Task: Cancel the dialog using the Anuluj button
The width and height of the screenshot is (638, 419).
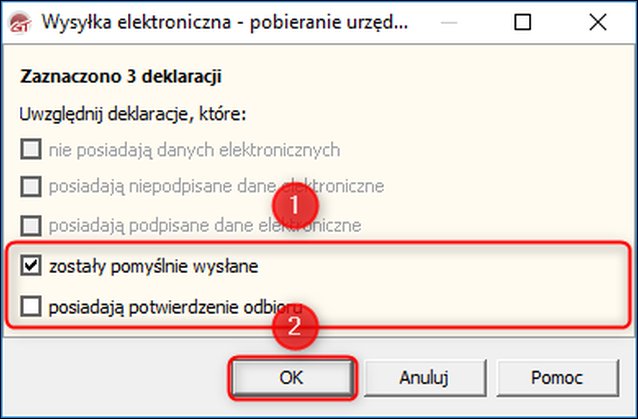Action: [424, 378]
